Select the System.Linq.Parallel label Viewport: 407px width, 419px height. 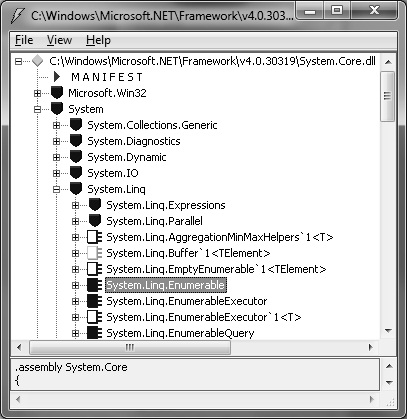[154, 221]
